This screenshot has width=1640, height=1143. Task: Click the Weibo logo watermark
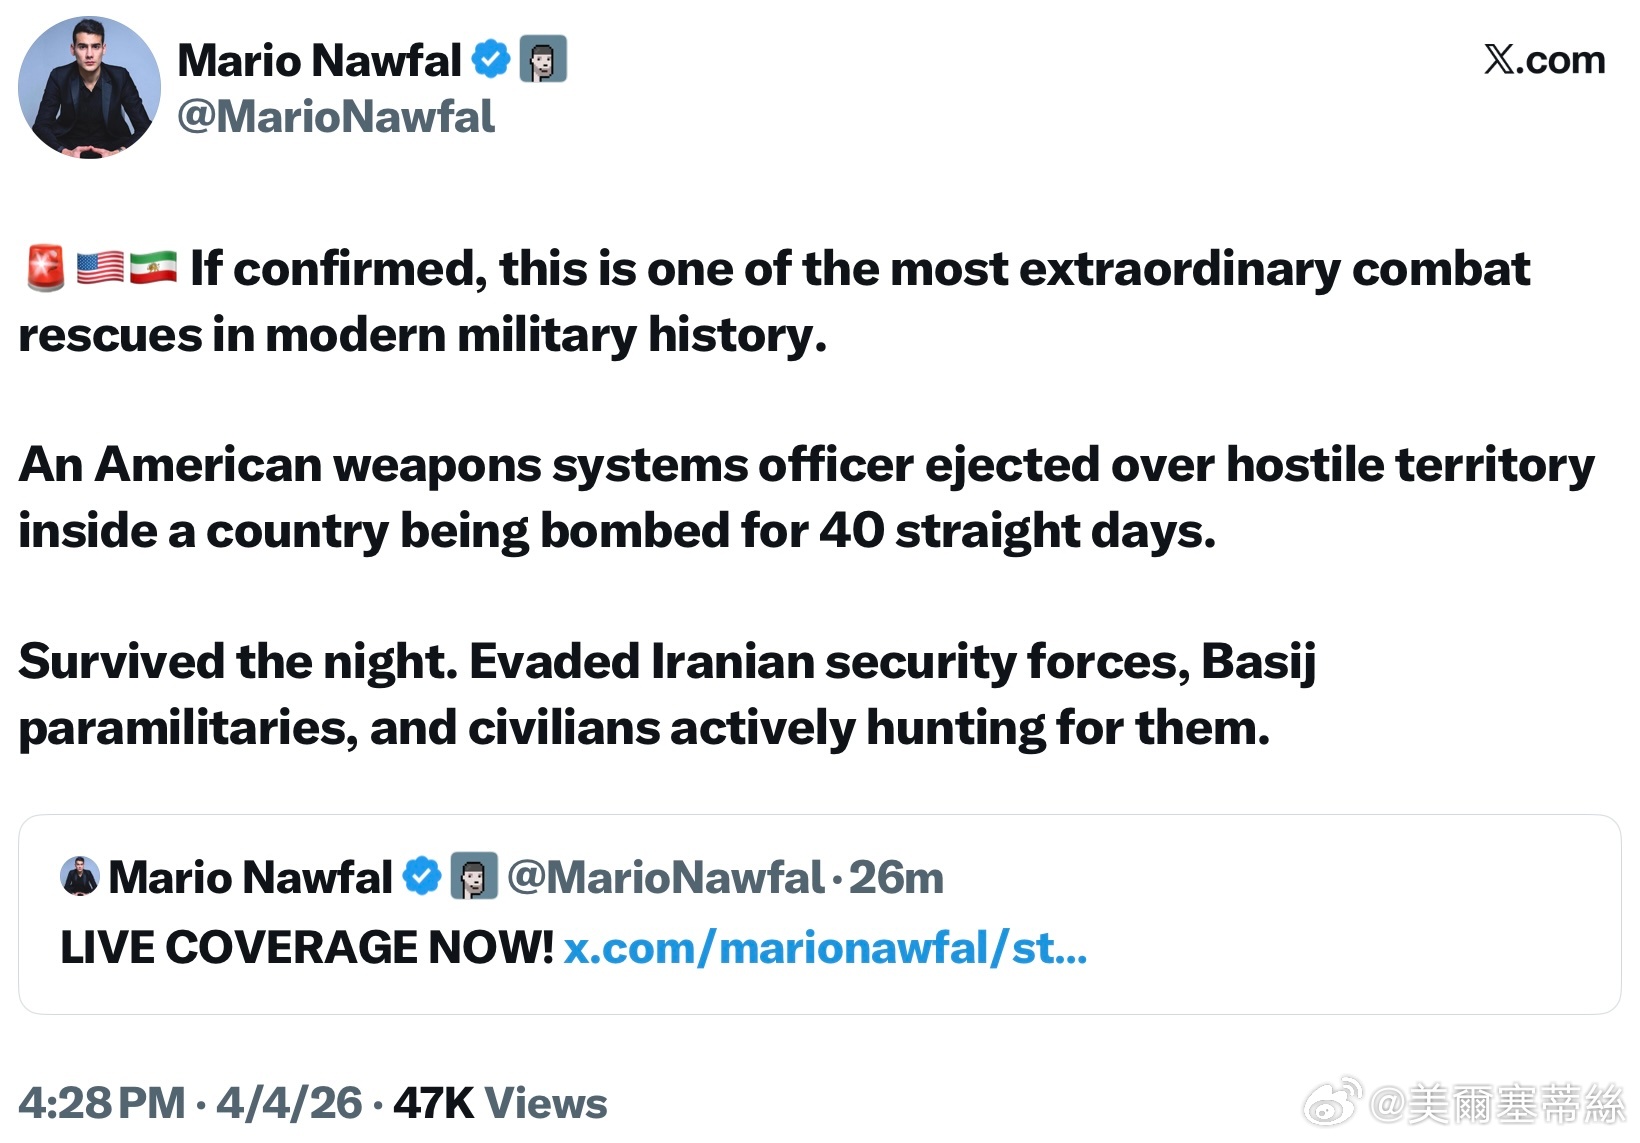coord(1334,1102)
